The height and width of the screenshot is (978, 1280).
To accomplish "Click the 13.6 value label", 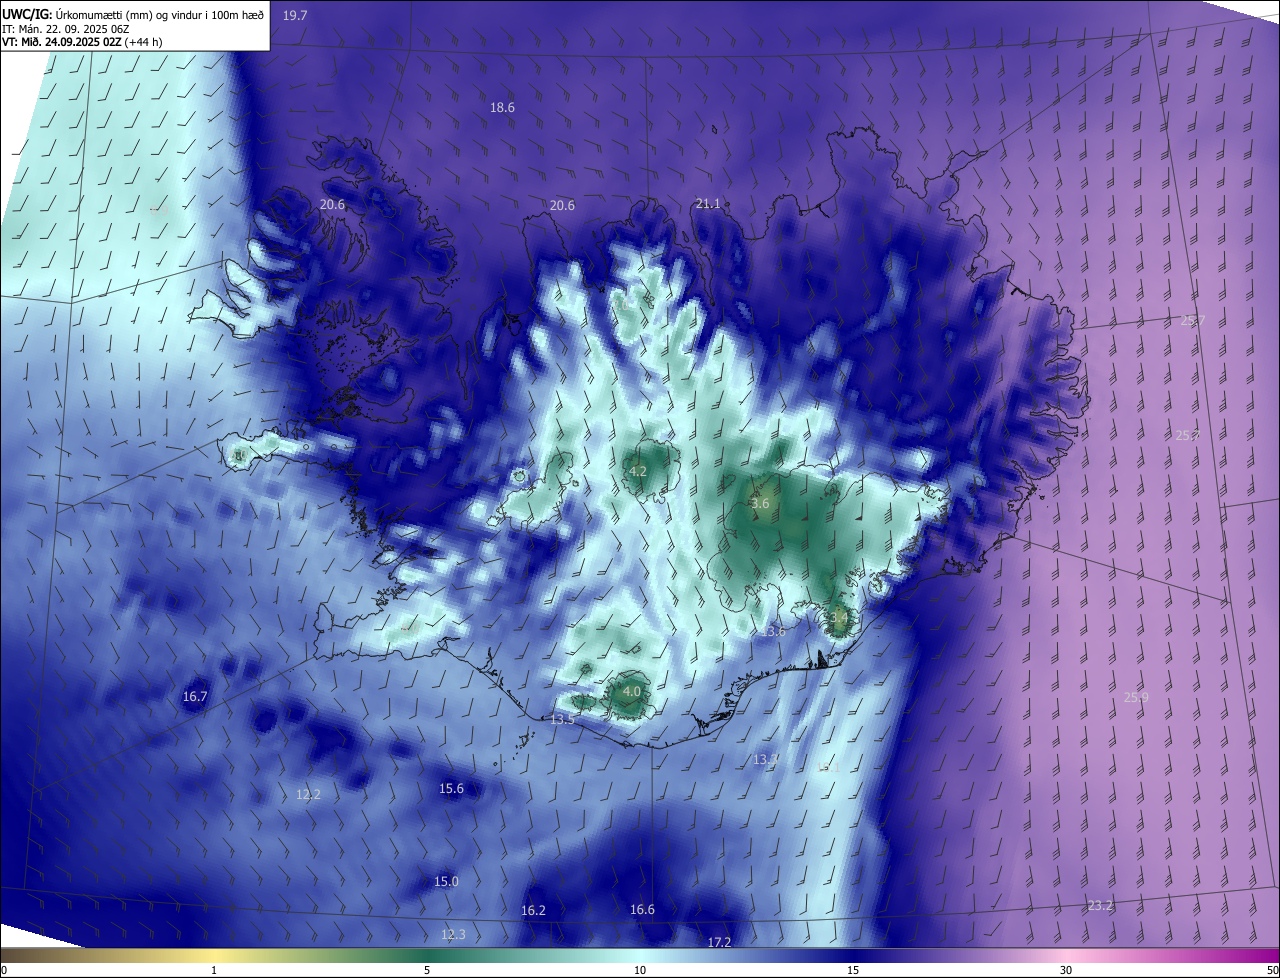I will click(773, 631).
